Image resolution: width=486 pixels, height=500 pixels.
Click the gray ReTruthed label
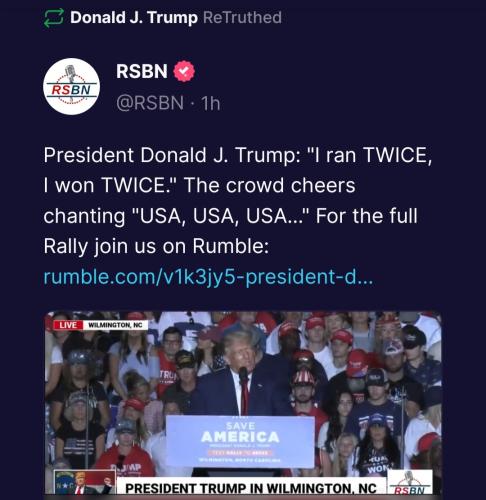(242, 17)
